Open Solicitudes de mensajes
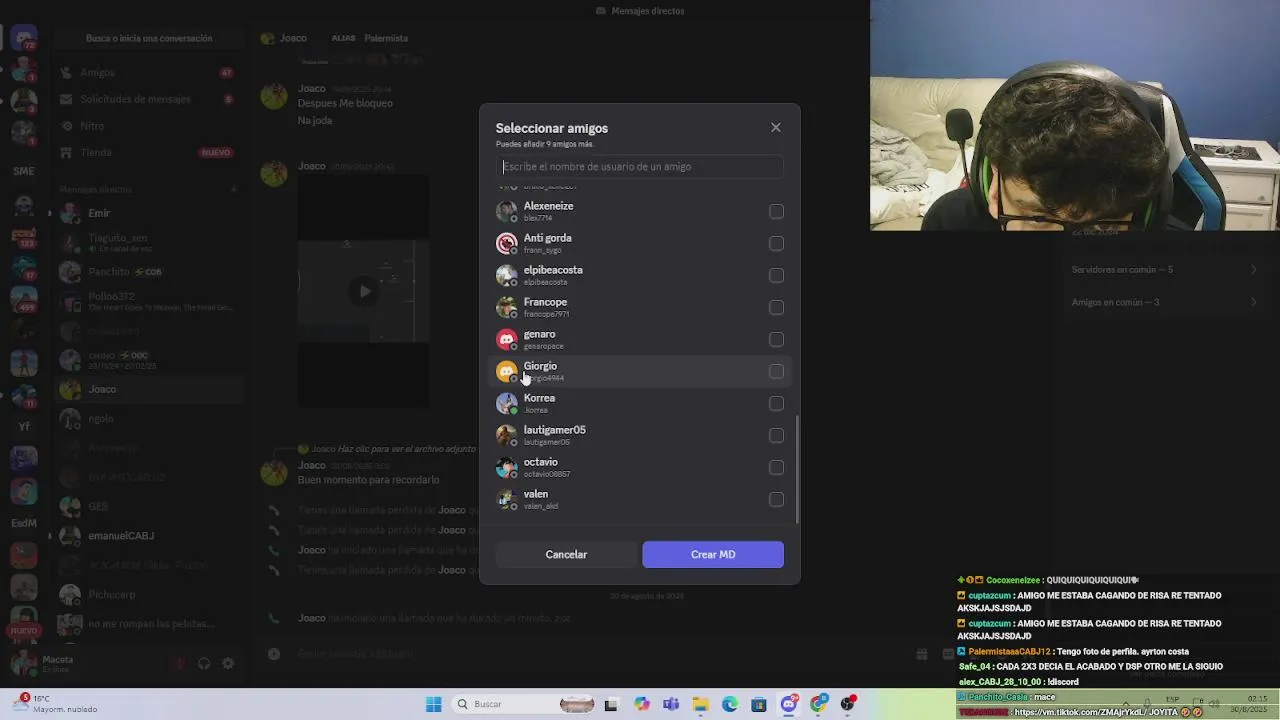1280x720 pixels. point(146,99)
